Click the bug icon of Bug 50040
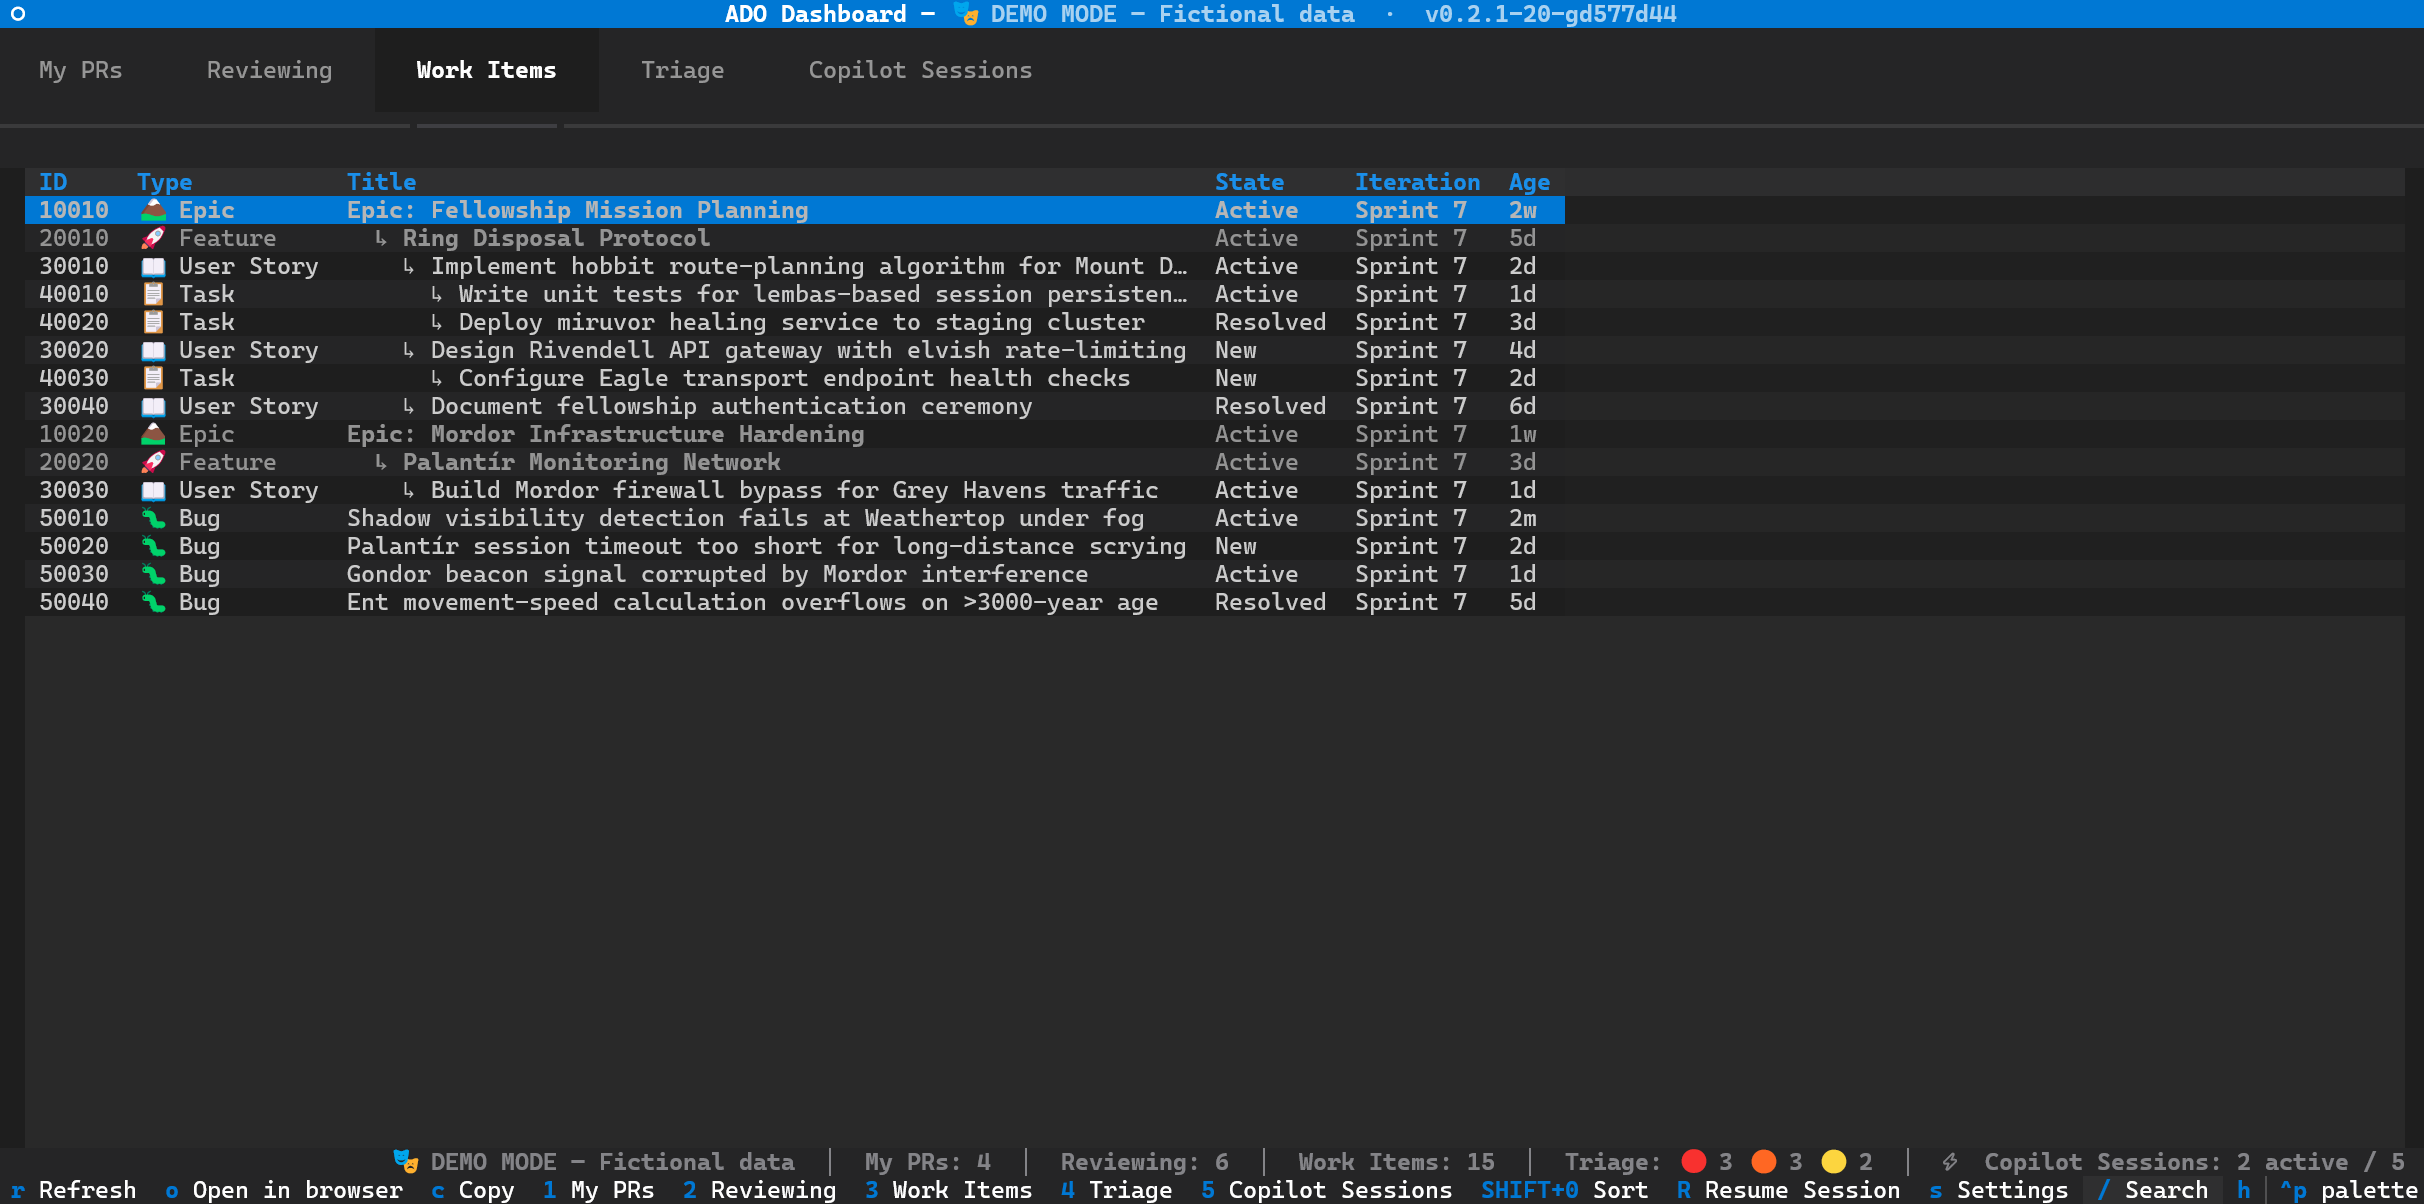This screenshot has height=1204, width=2424. point(153,602)
